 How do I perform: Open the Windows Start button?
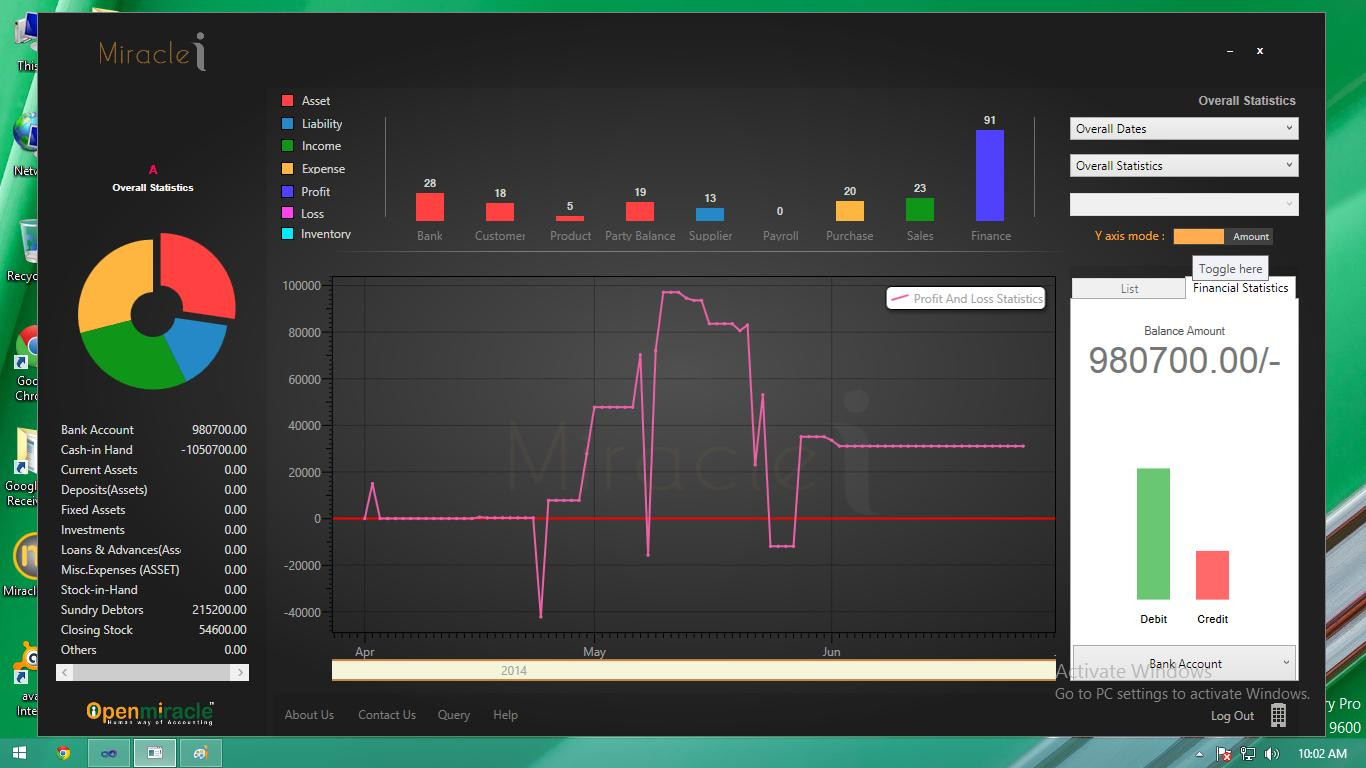point(20,753)
